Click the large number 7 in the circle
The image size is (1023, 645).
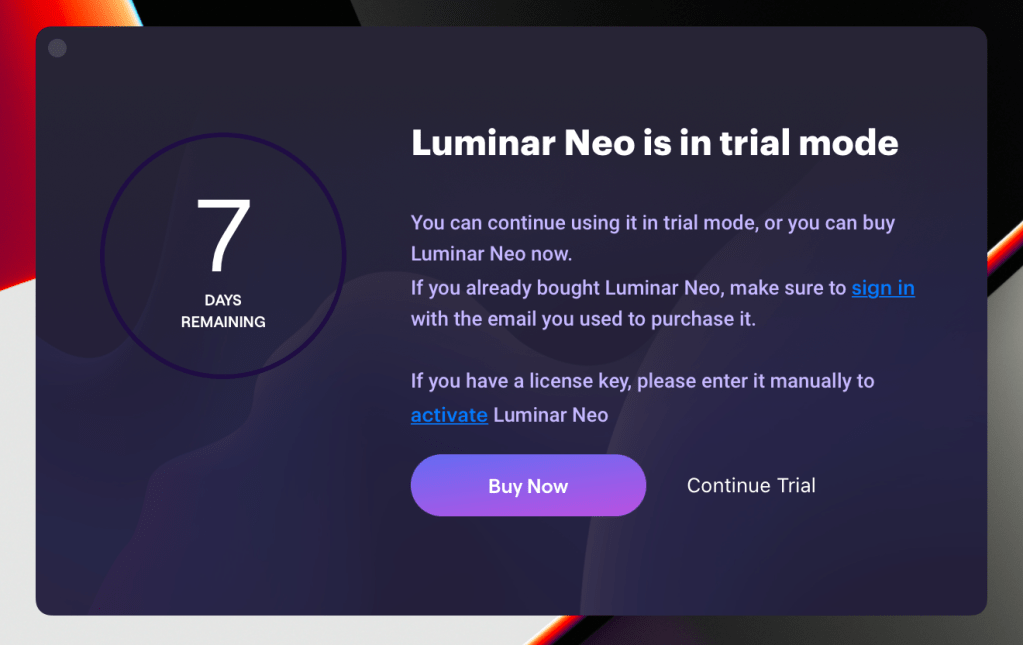[223, 237]
